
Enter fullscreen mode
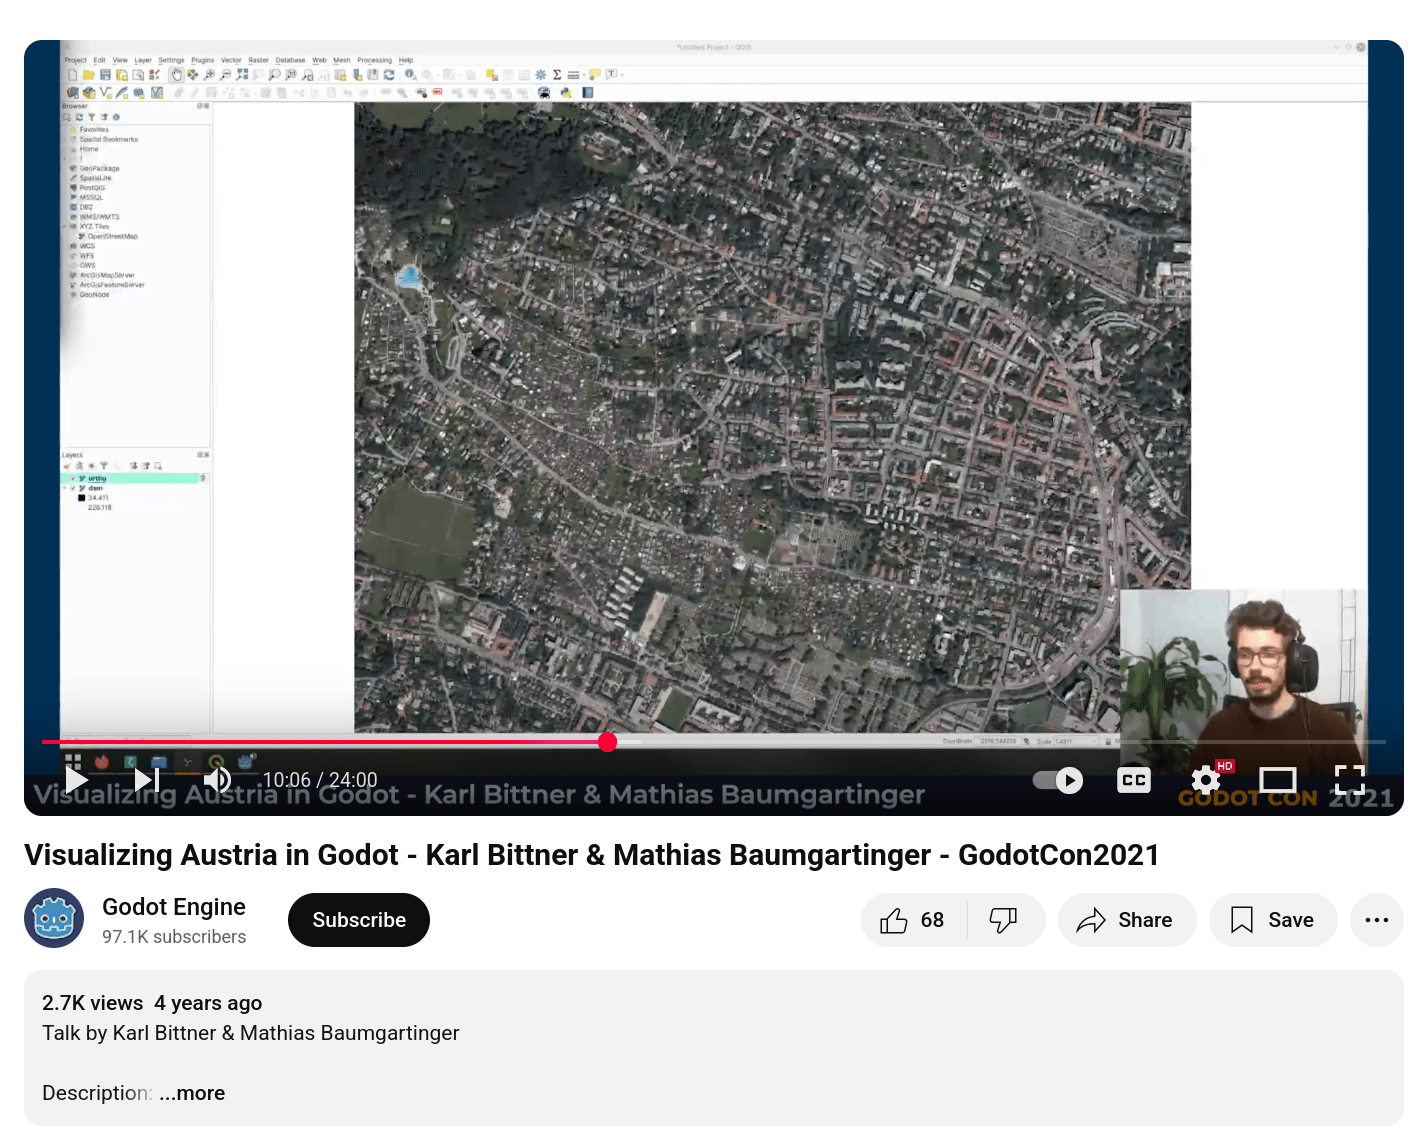click(x=1350, y=780)
